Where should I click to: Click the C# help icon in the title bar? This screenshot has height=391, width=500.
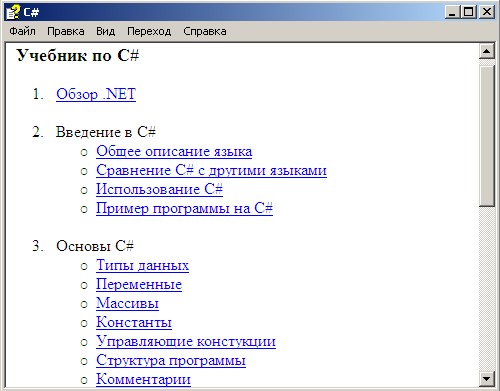tap(13, 12)
